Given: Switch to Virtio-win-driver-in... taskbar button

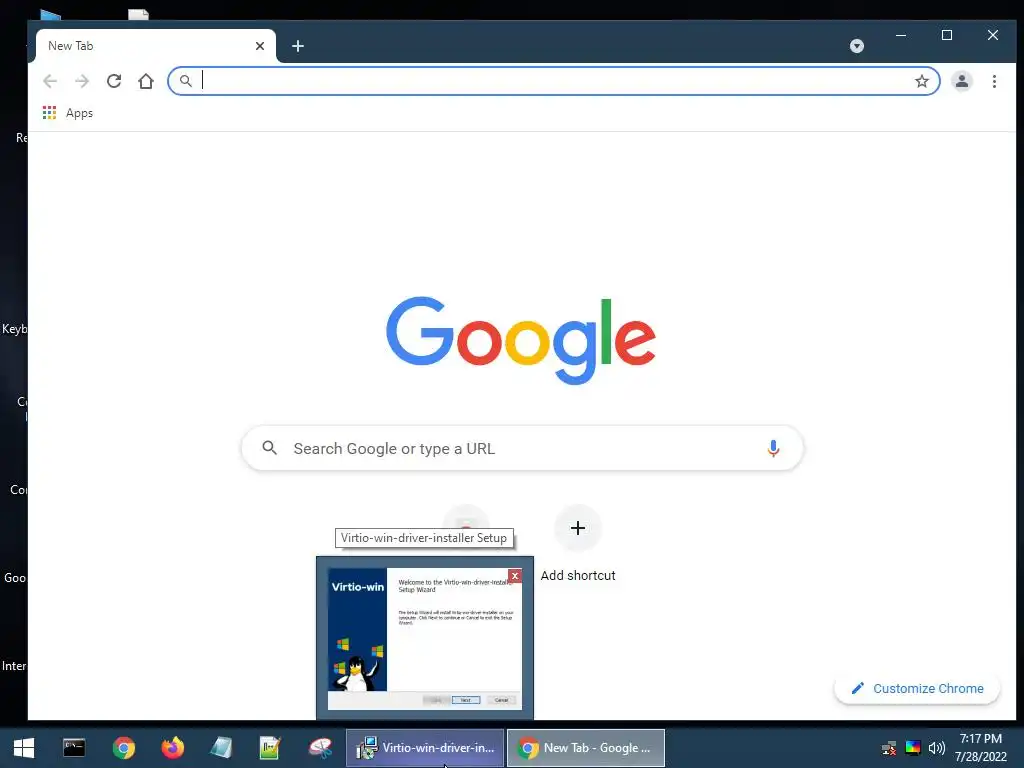Looking at the screenshot, I should click(x=425, y=748).
